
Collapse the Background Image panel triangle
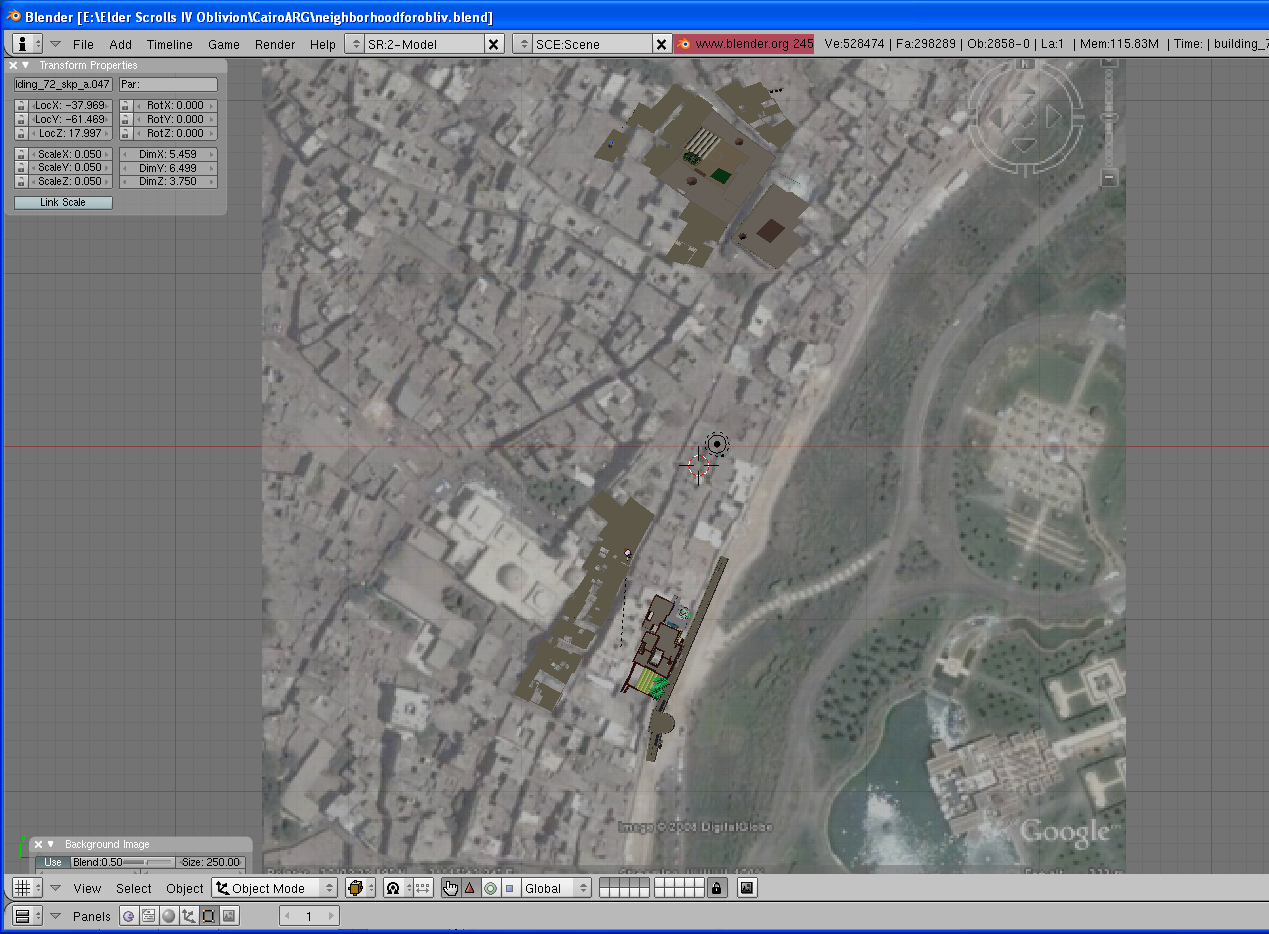pyautogui.click(x=51, y=844)
